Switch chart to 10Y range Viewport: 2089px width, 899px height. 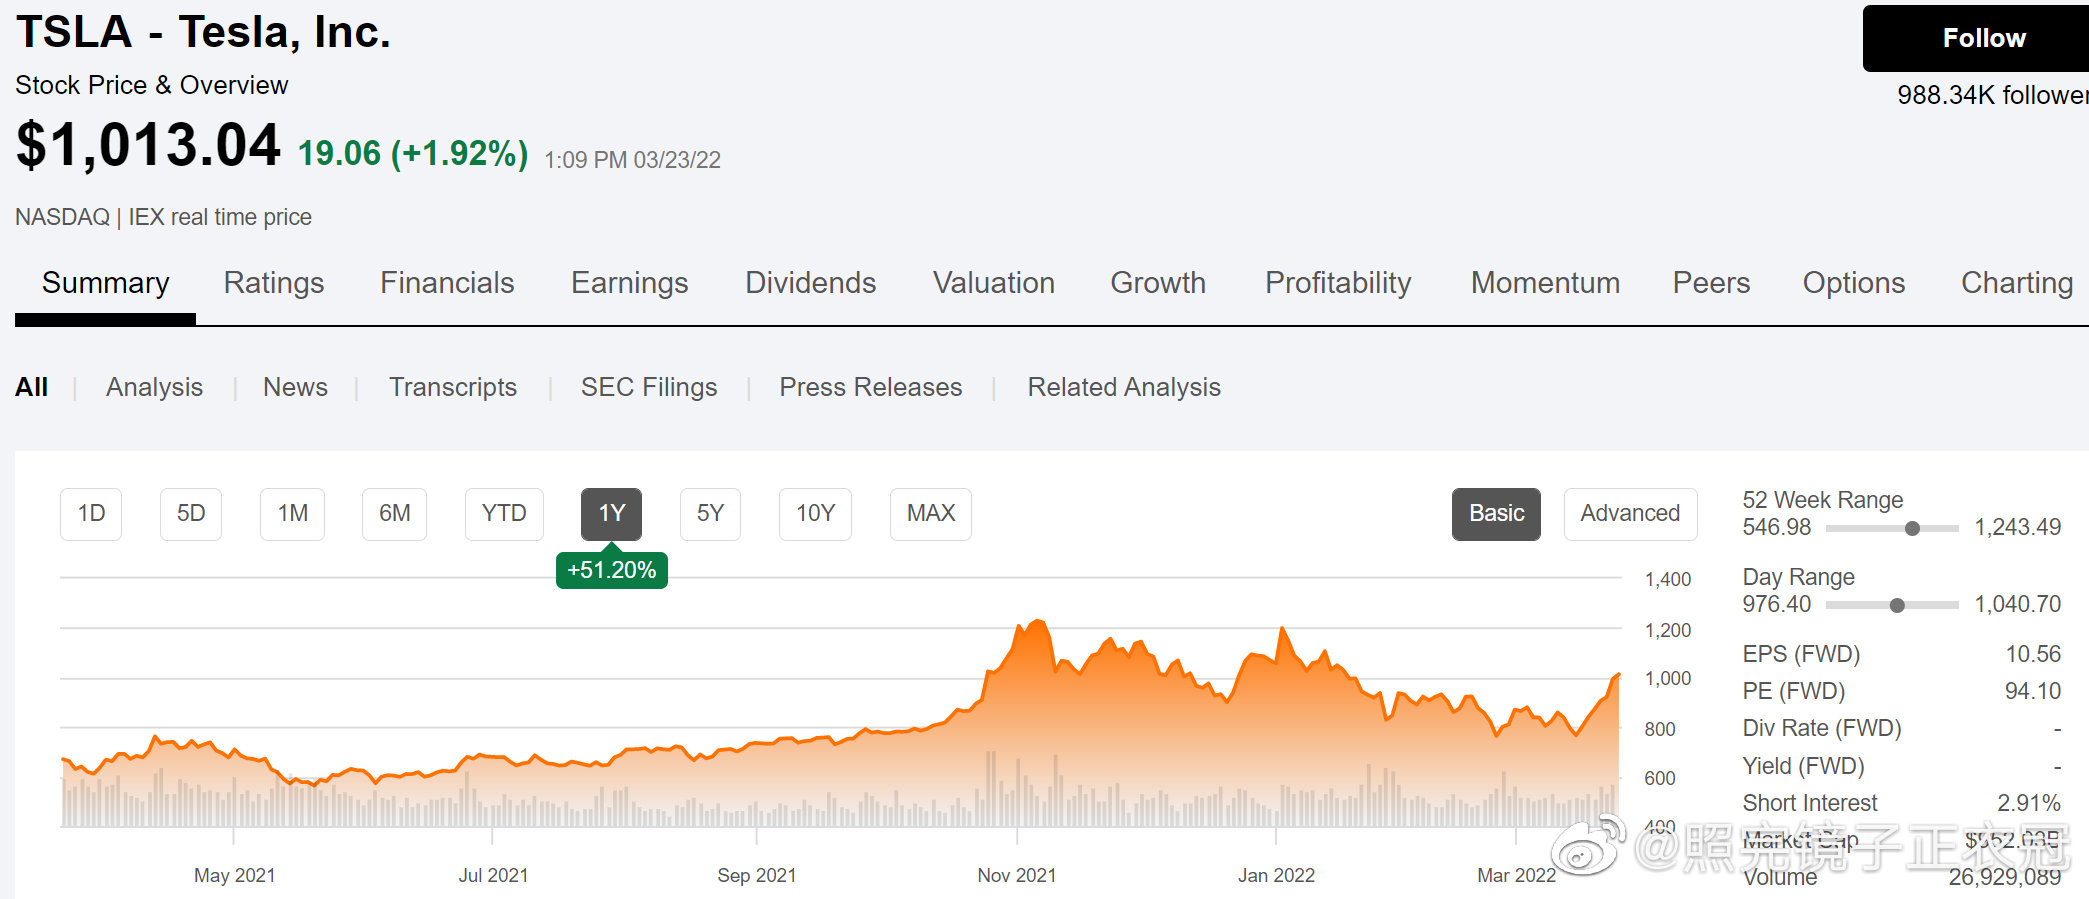tap(816, 514)
